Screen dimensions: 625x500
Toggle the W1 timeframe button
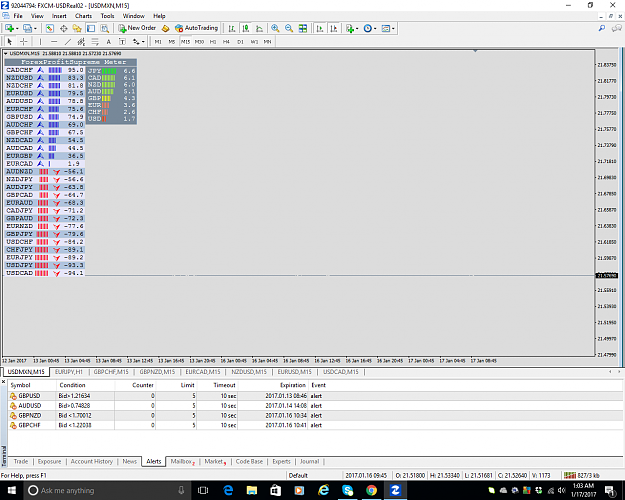point(254,41)
